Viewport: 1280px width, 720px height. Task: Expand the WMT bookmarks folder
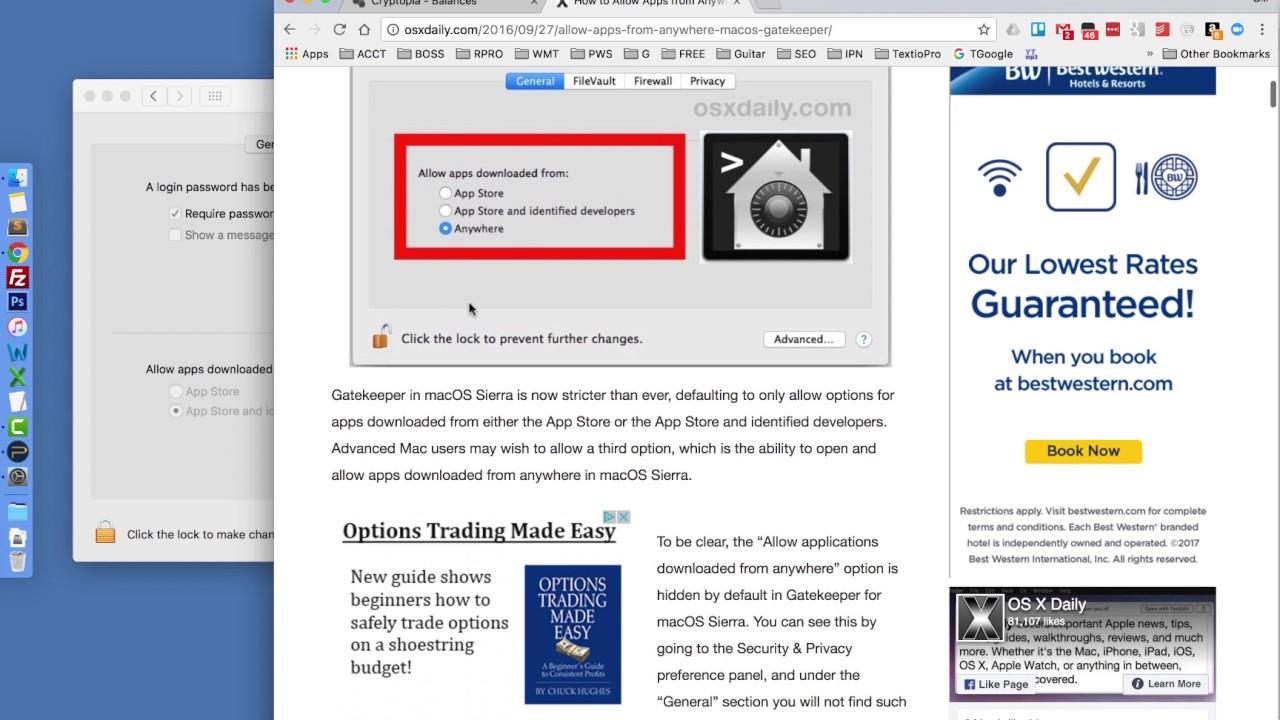pyautogui.click(x=536, y=54)
